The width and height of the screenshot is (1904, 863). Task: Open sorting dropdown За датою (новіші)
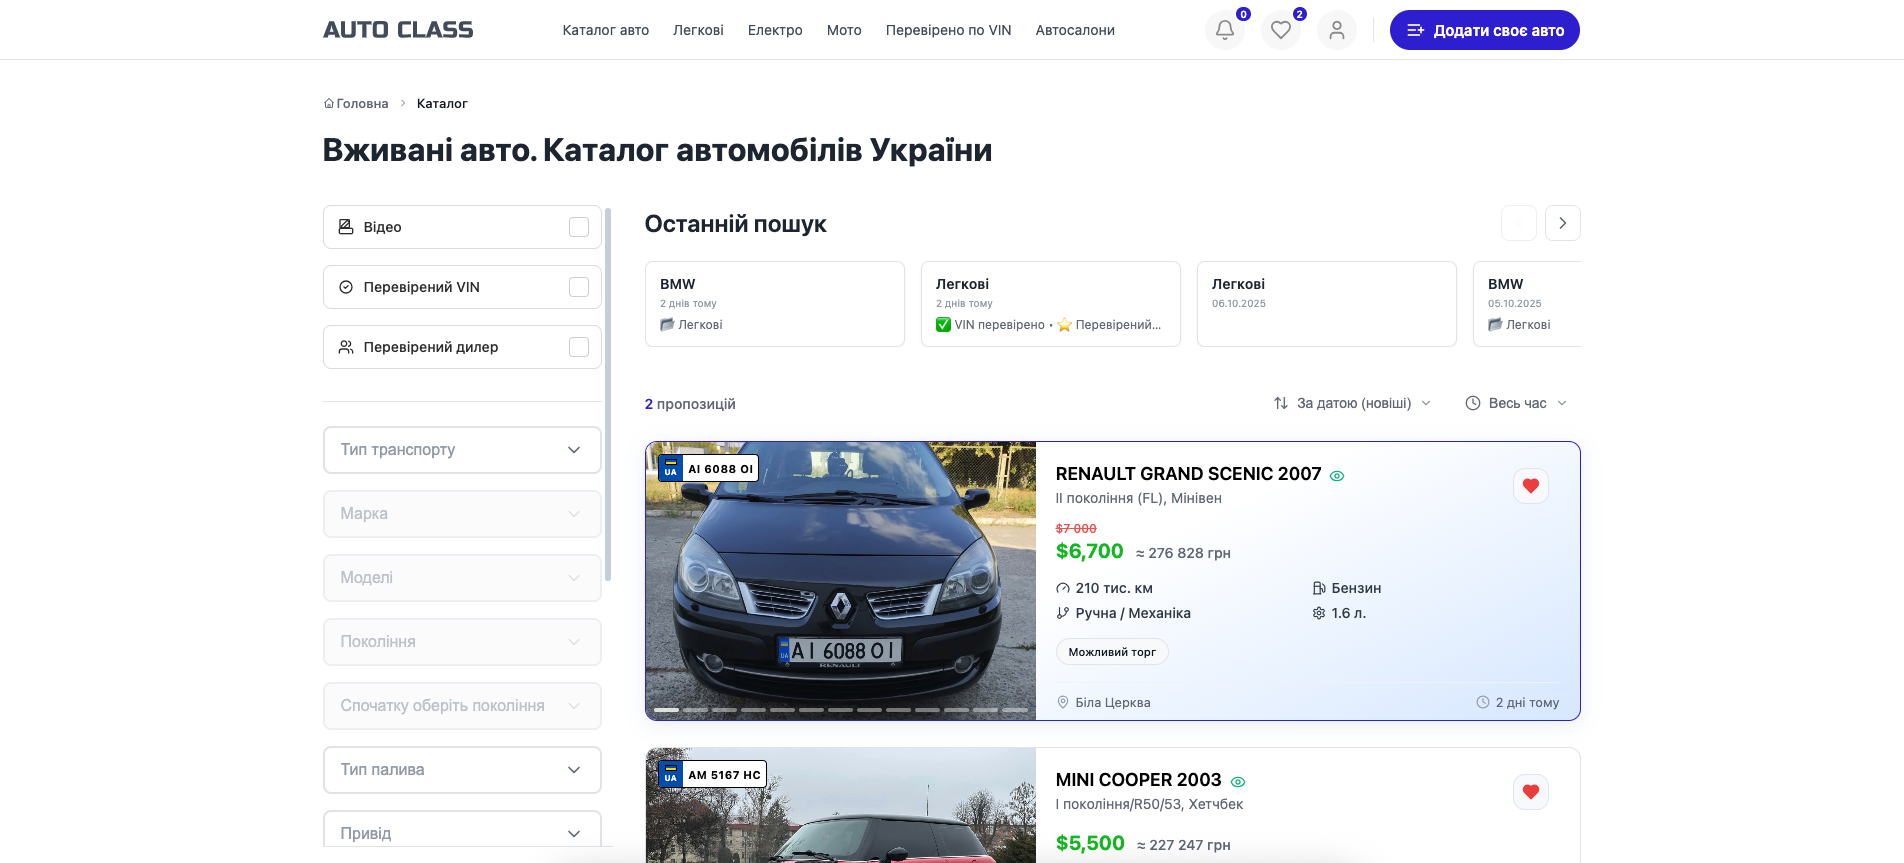coord(1352,403)
